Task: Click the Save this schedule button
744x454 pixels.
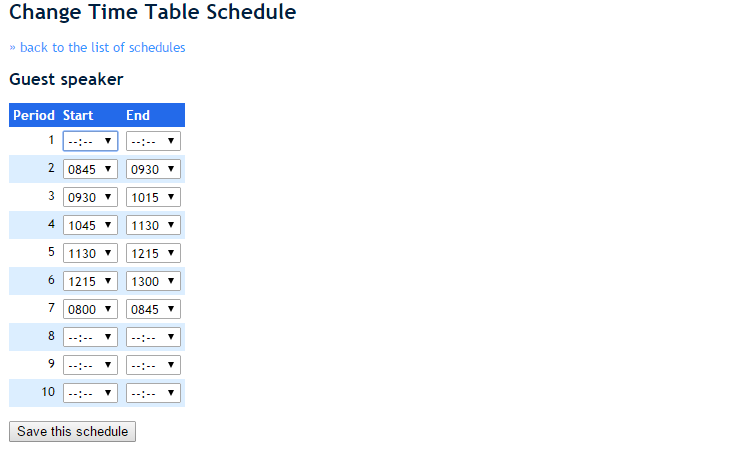Action: [72, 432]
